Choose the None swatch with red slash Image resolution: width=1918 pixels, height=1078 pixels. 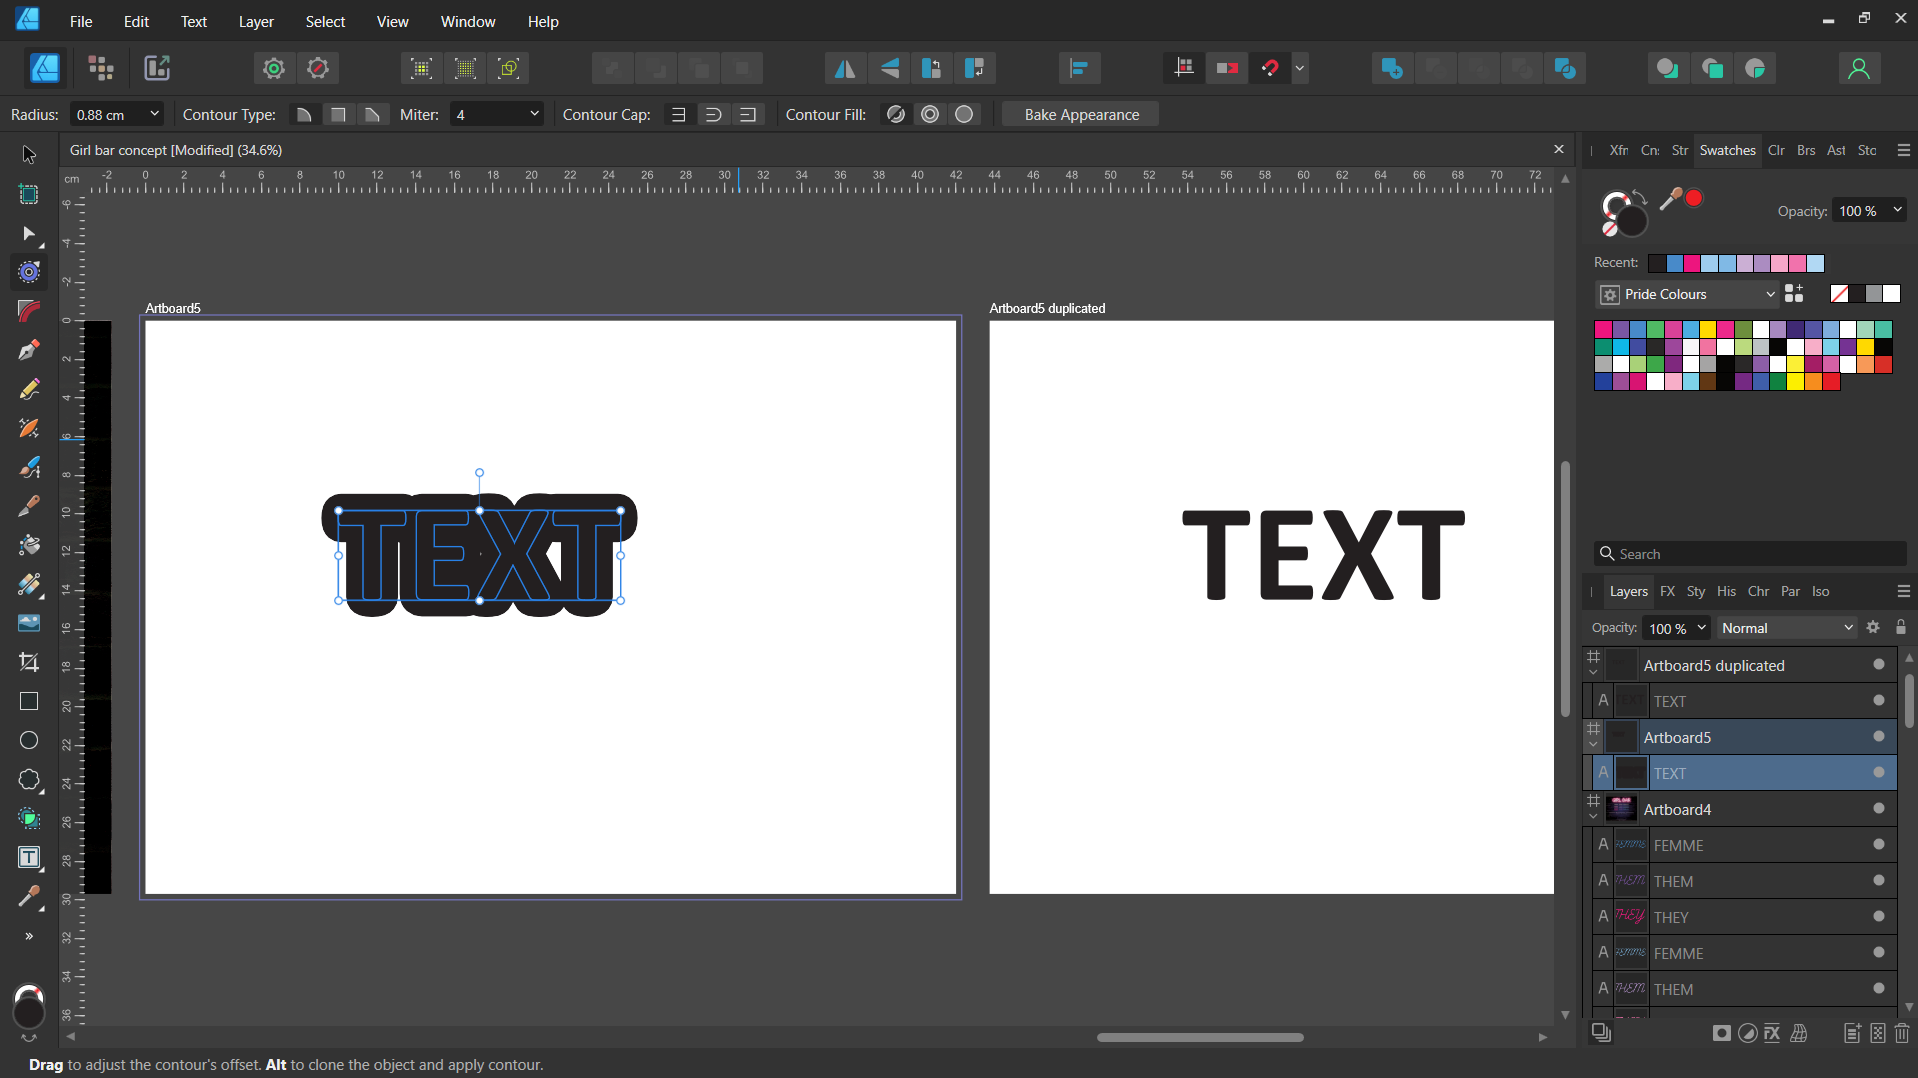[1839, 293]
